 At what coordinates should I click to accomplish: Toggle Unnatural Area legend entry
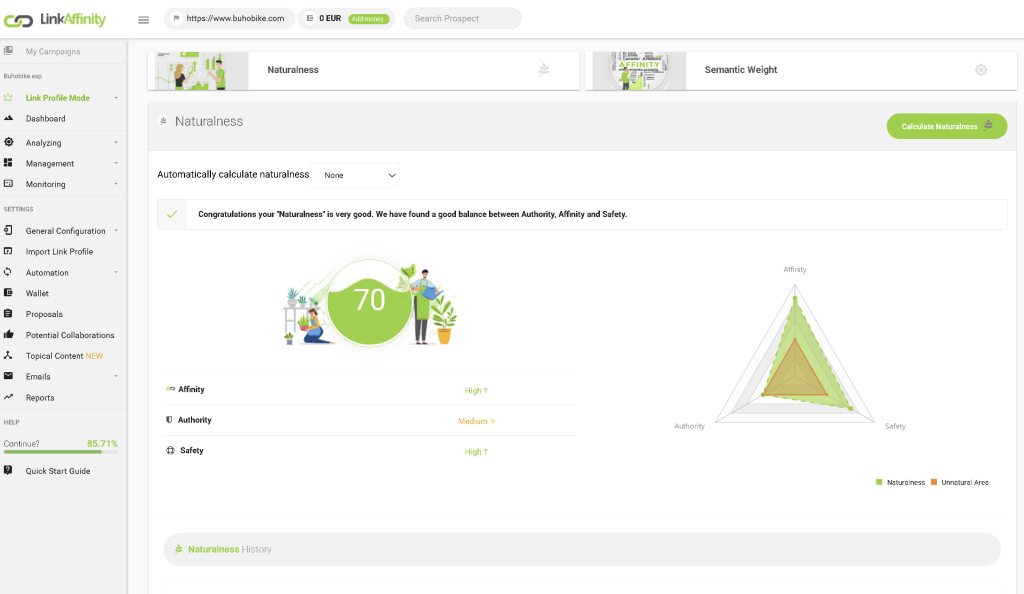(x=959, y=482)
